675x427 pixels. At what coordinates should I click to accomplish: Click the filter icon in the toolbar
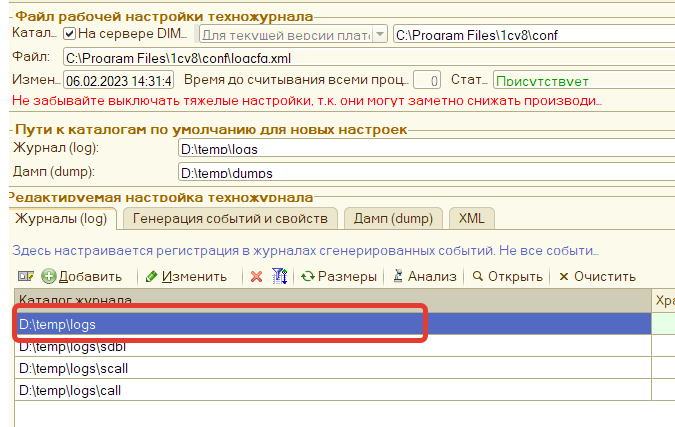coord(280,276)
